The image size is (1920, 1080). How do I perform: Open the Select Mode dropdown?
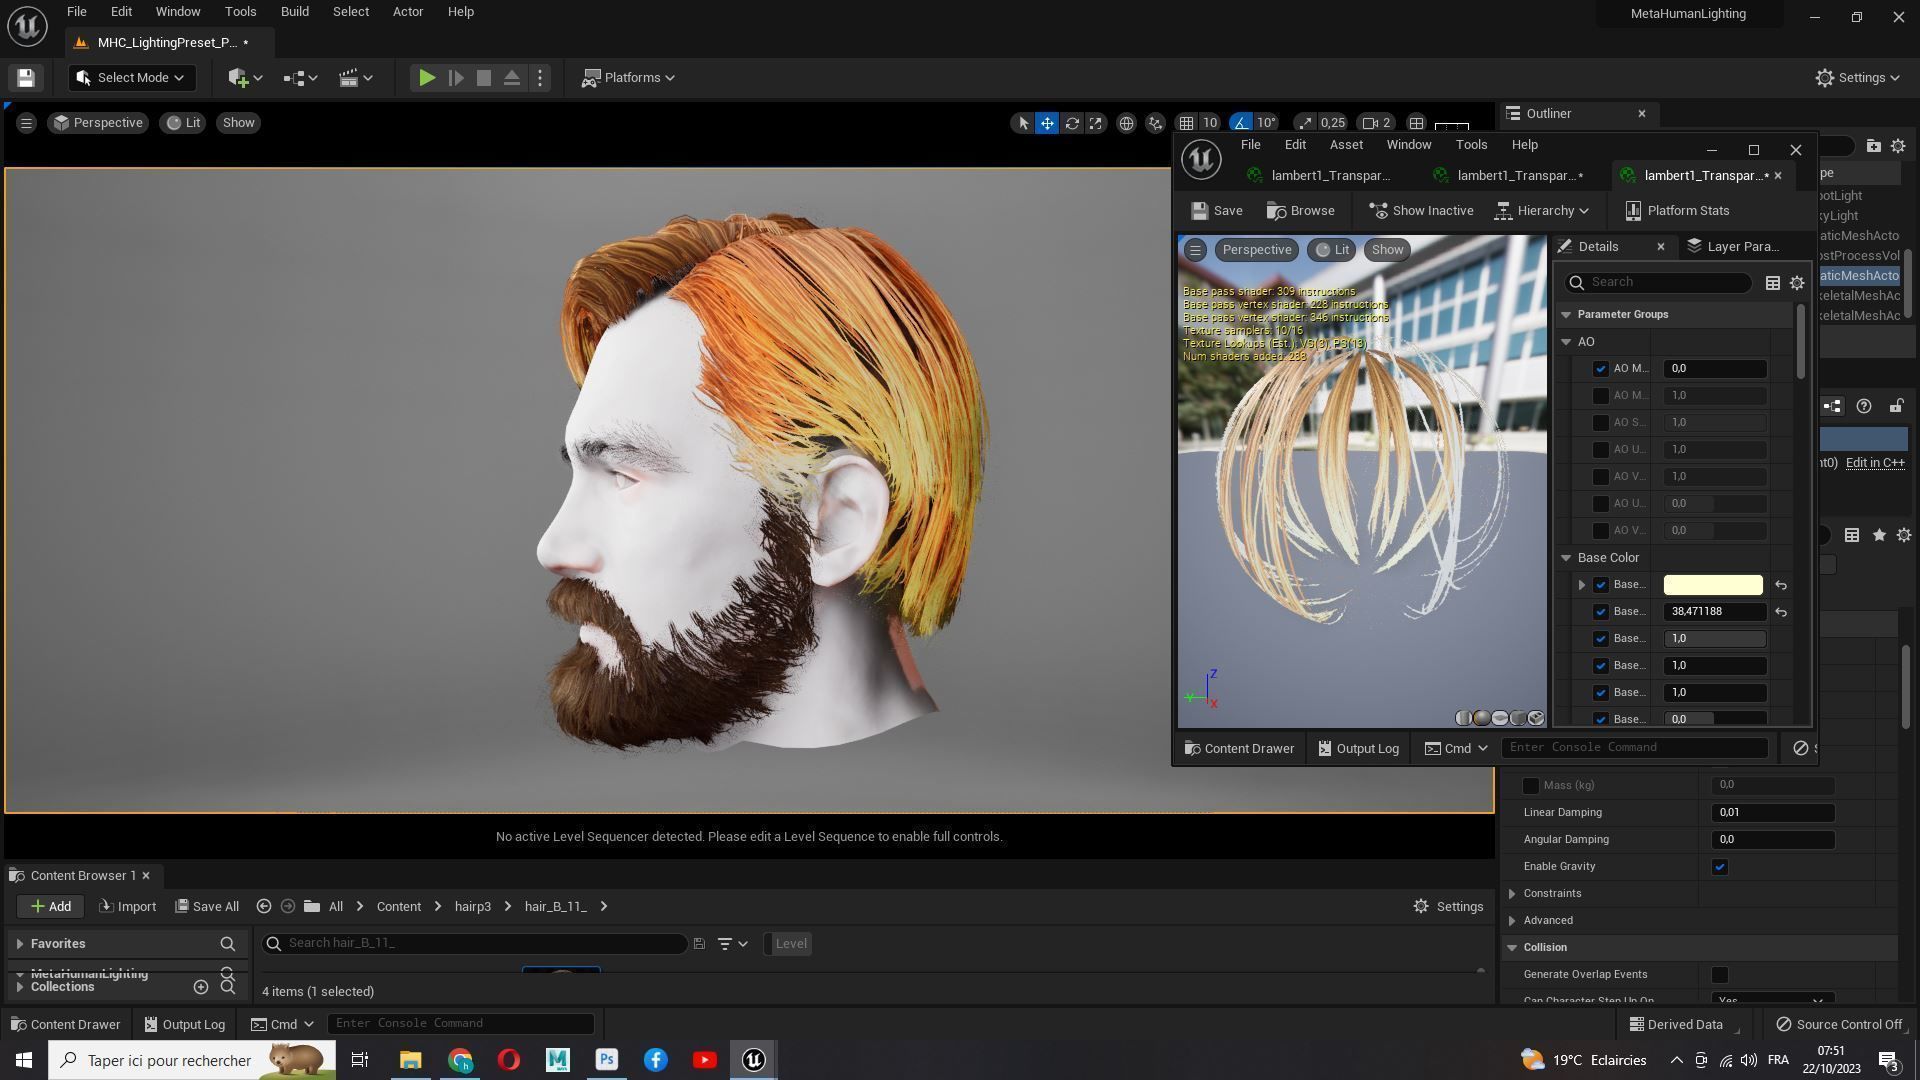click(x=131, y=78)
